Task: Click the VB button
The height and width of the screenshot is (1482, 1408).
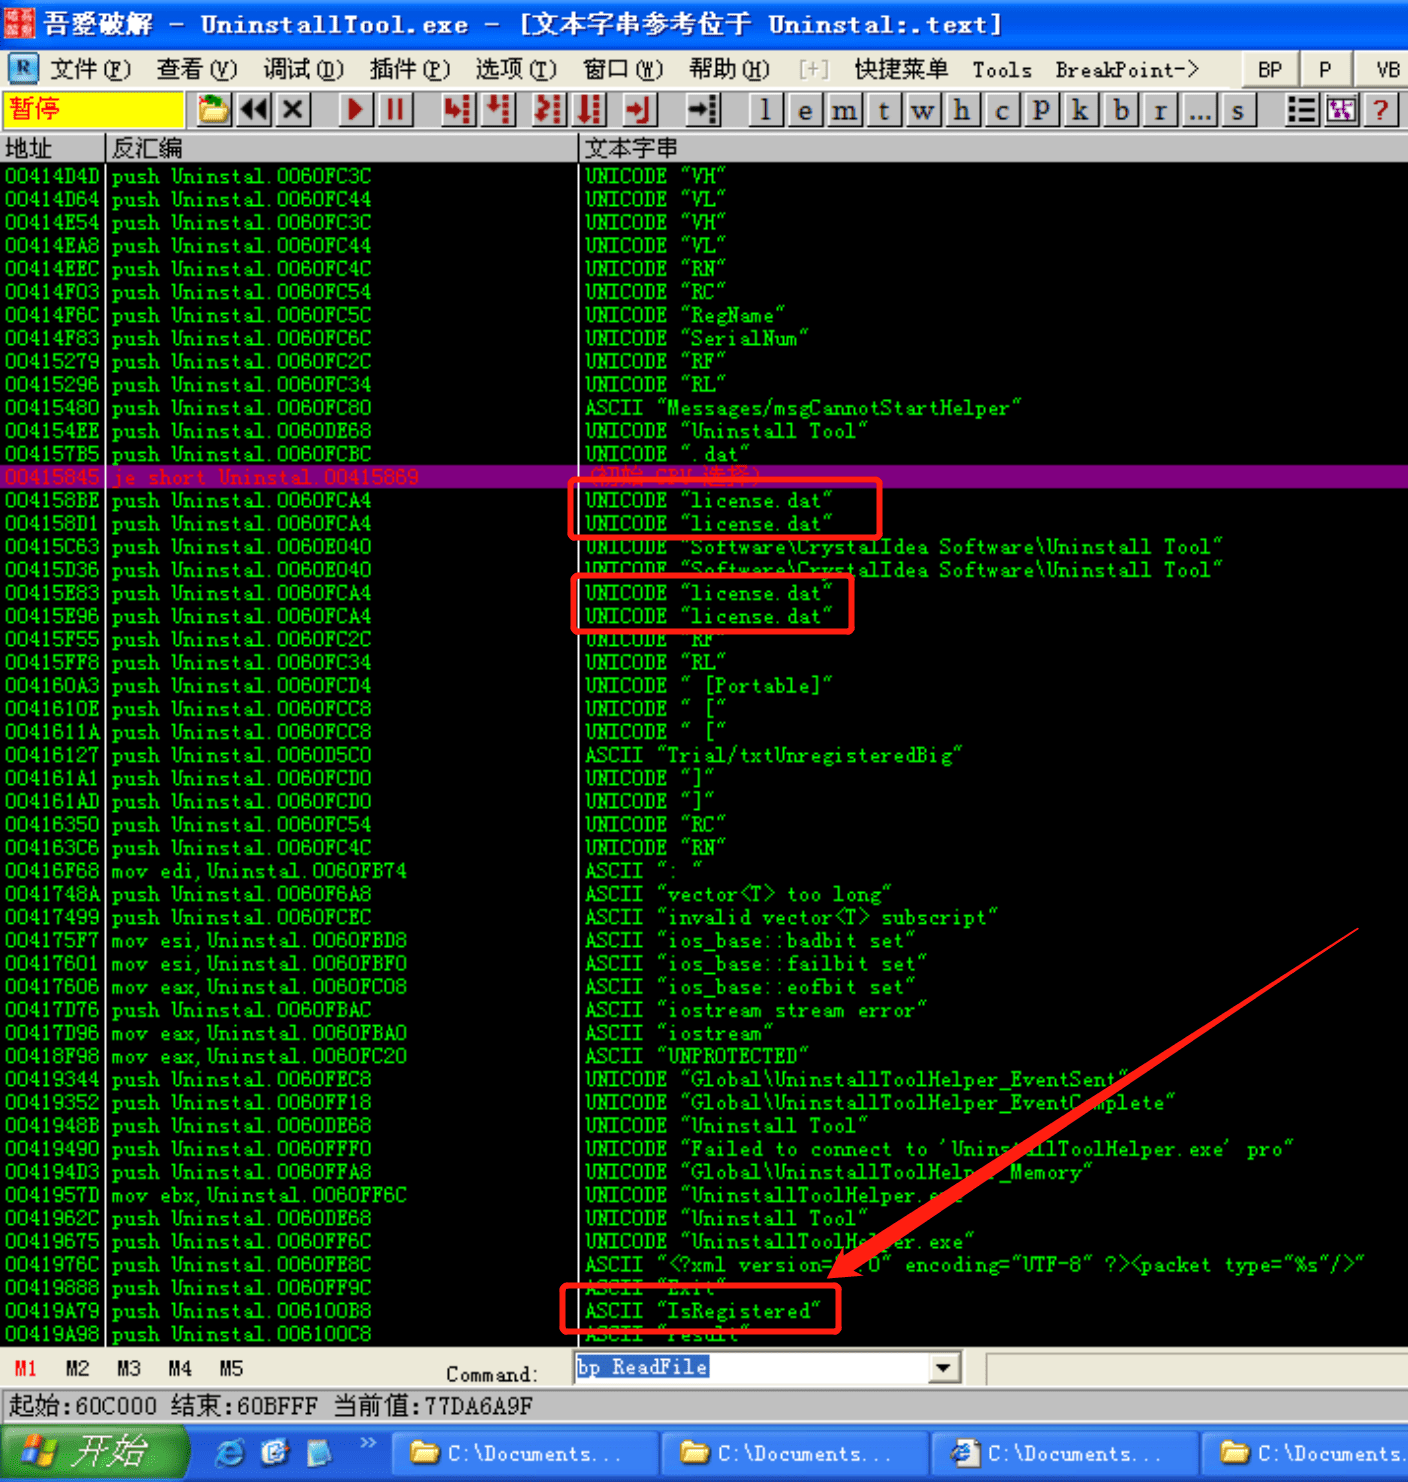Action: coord(1386,69)
